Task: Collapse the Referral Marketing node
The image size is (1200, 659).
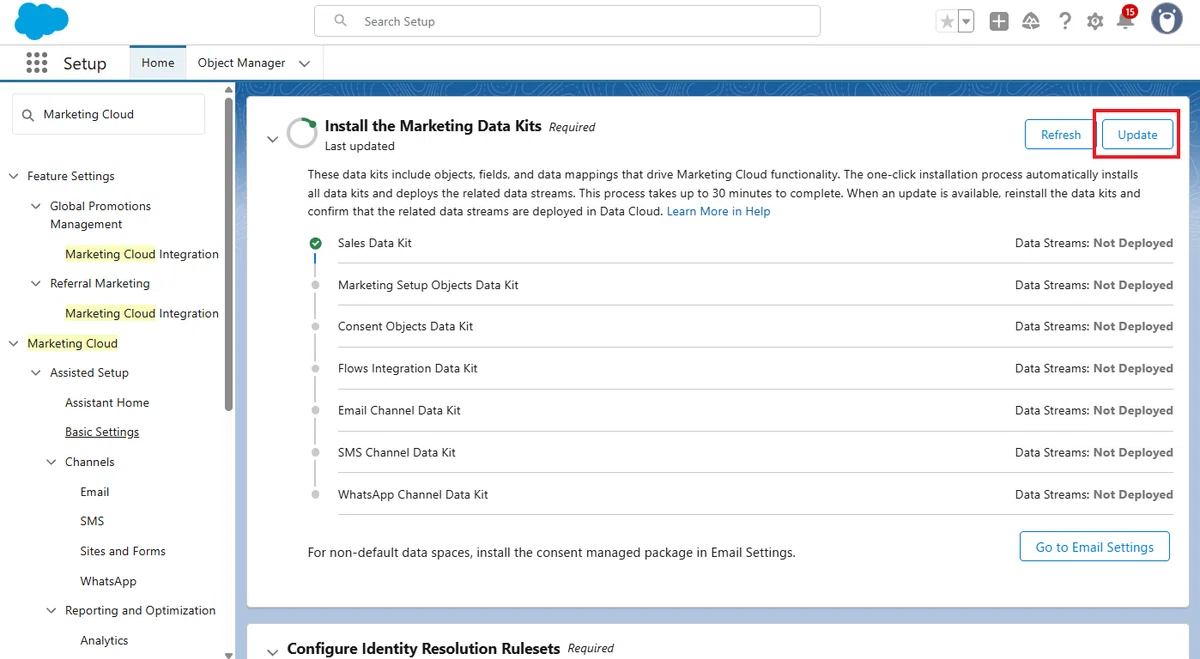Action: 37,284
